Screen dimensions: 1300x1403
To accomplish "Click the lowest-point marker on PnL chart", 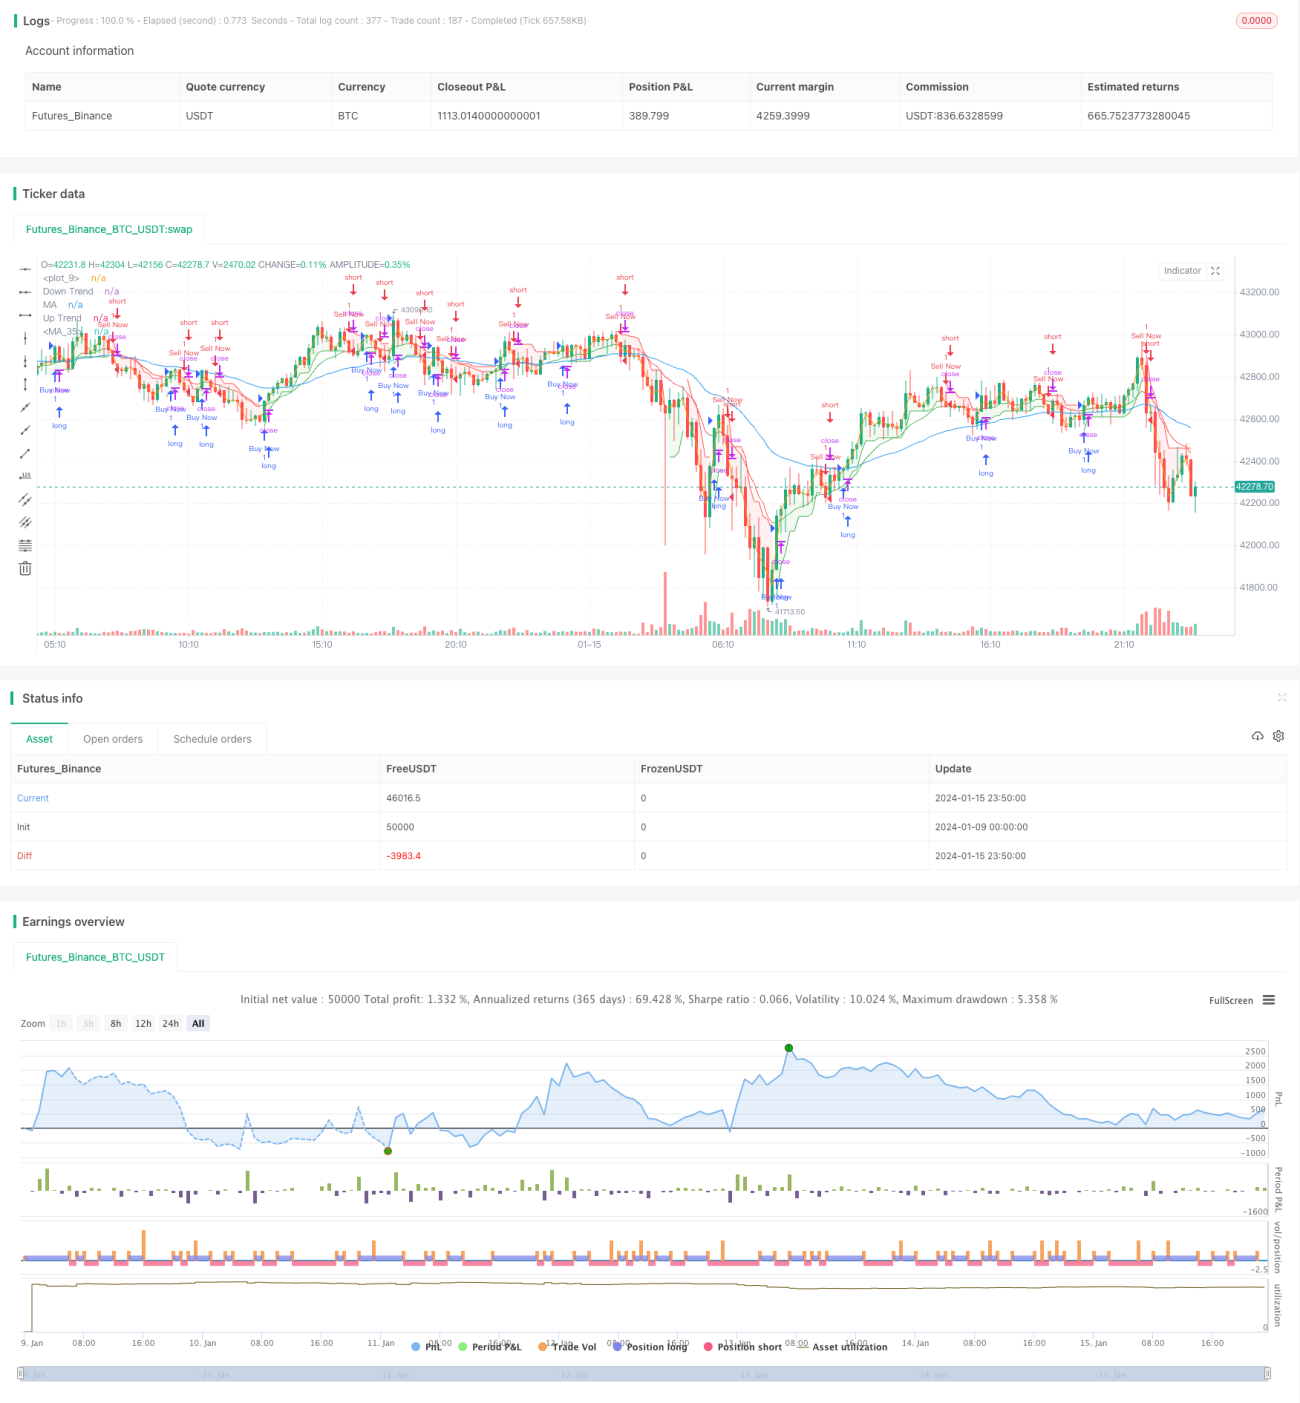I will pos(388,1151).
